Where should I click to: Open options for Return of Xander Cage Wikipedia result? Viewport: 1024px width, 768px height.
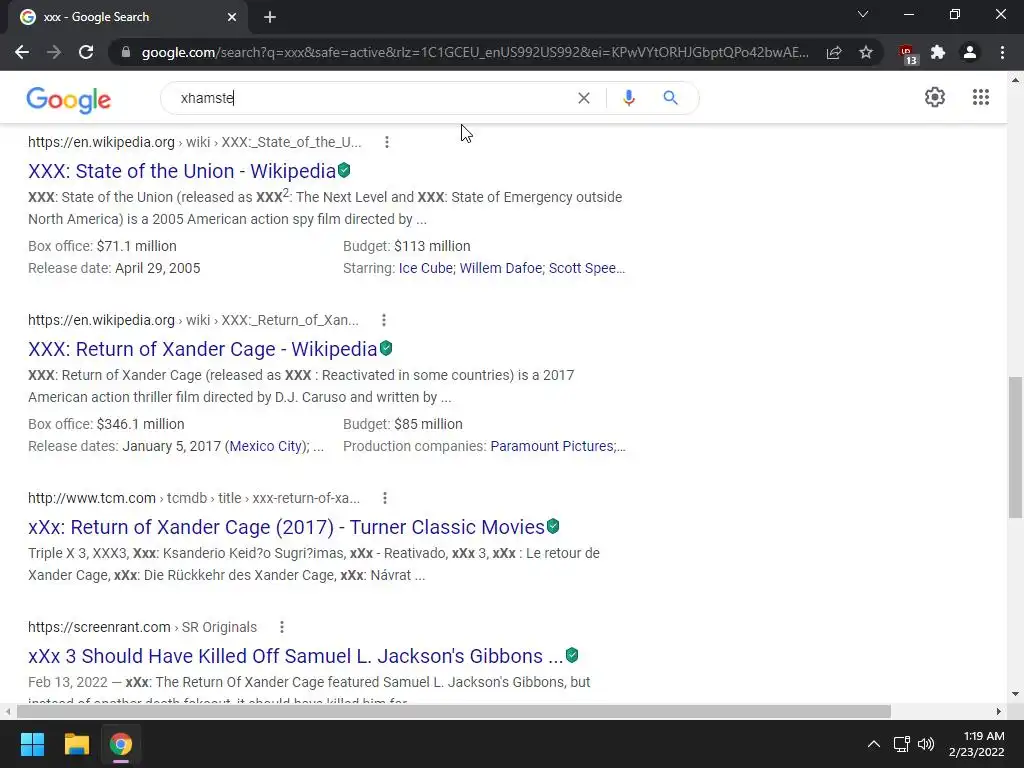(x=384, y=320)
